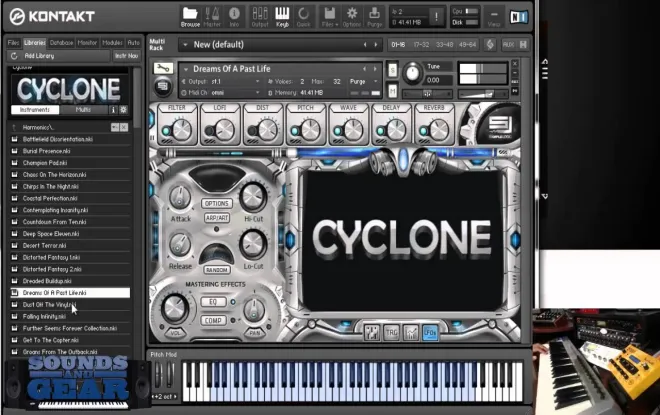Click the Purge toolbar icon
The height and width of the screenshot is (415, 660).
pos(374,17)
